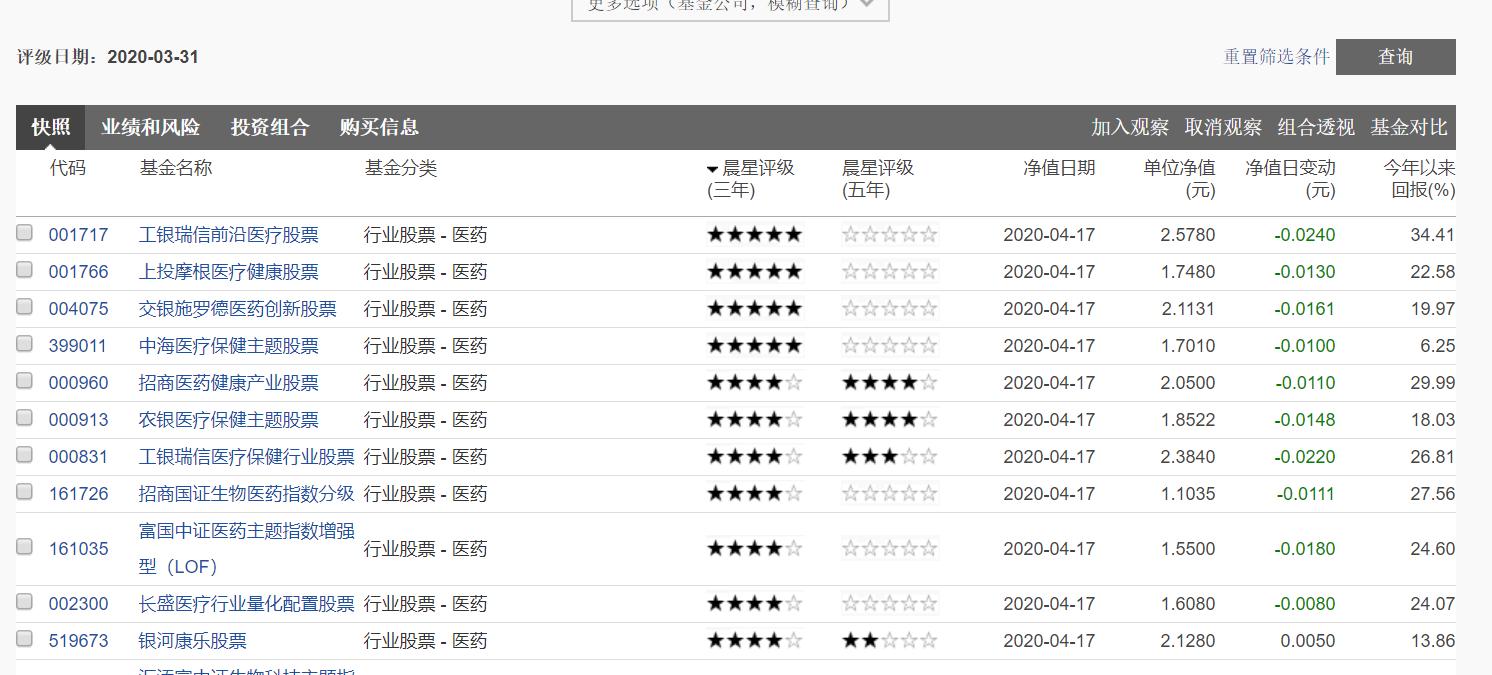Image resolution: width=1492 pixels, height=675 pixels.
Task: Select the checkbox for fund 399011
Action: (x=25, y=344)
